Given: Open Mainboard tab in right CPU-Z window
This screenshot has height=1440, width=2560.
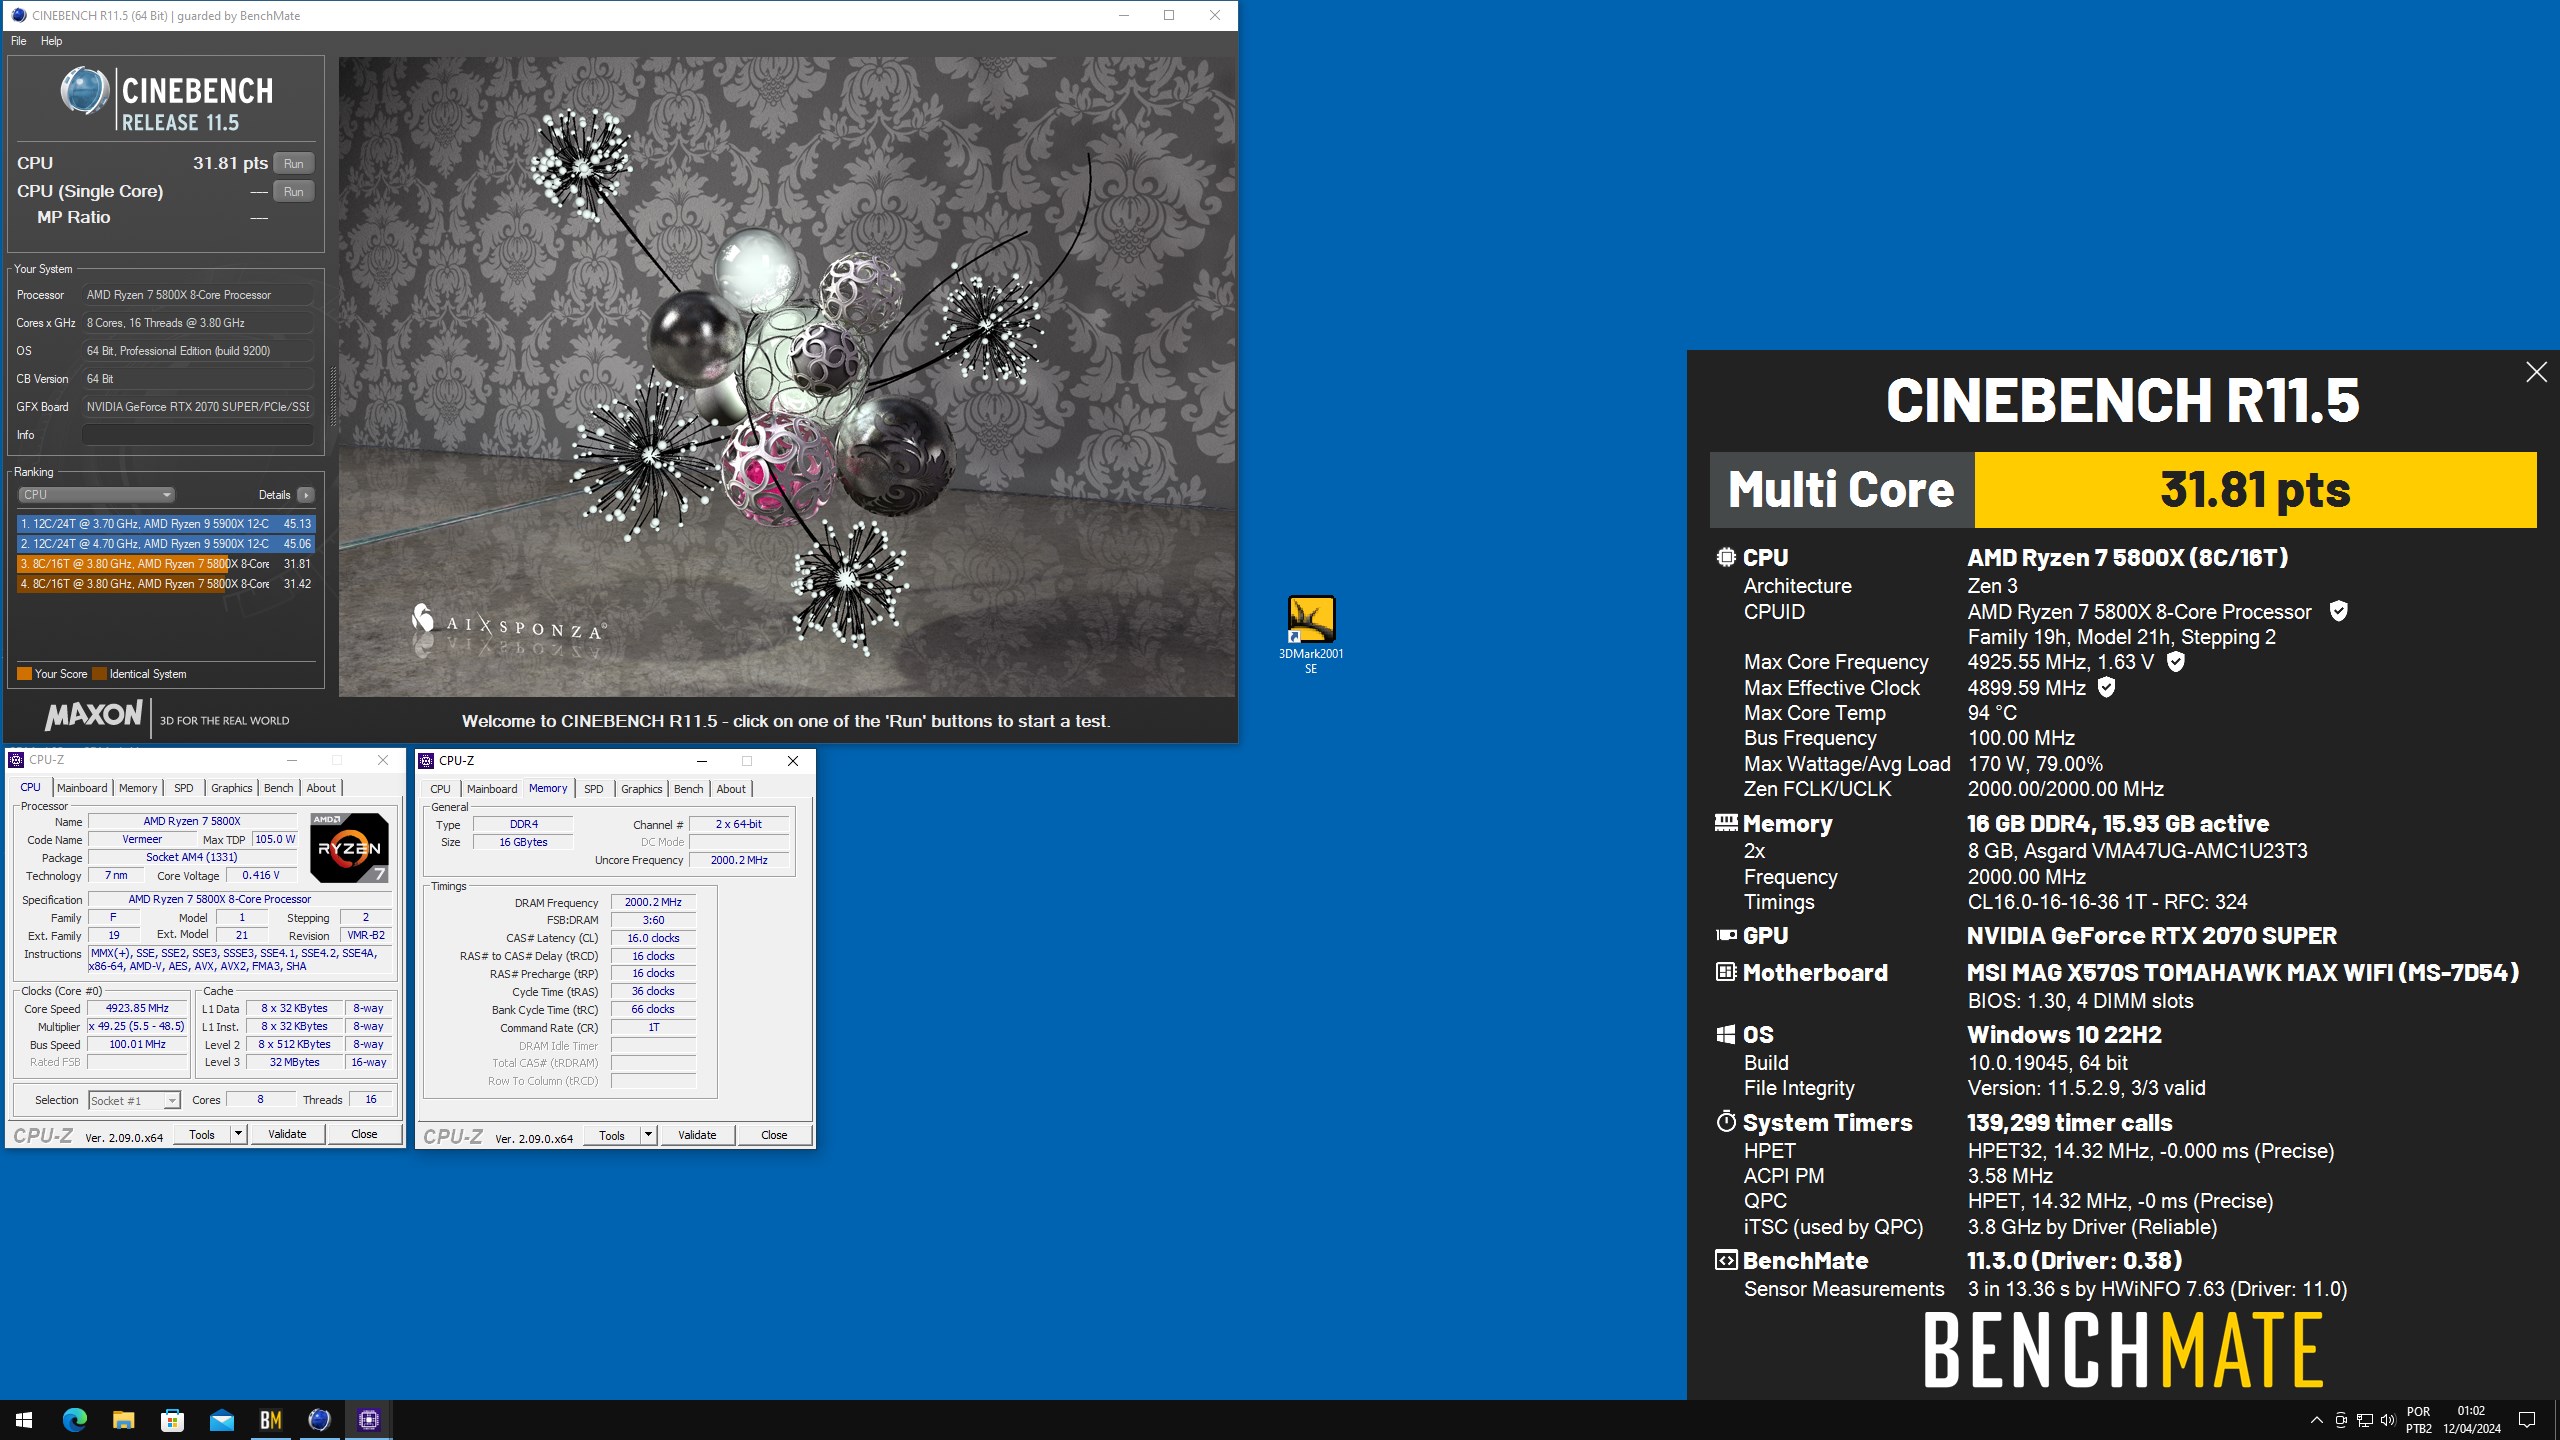Looking at the screenshot, I should coord(492,789).
